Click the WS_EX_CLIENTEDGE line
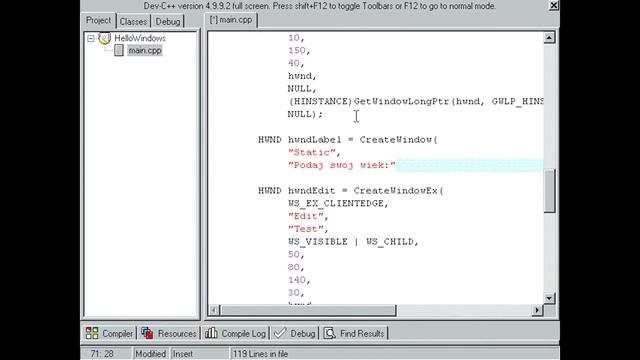The height and width of the screenshot is (360, 640). point(338,204)
